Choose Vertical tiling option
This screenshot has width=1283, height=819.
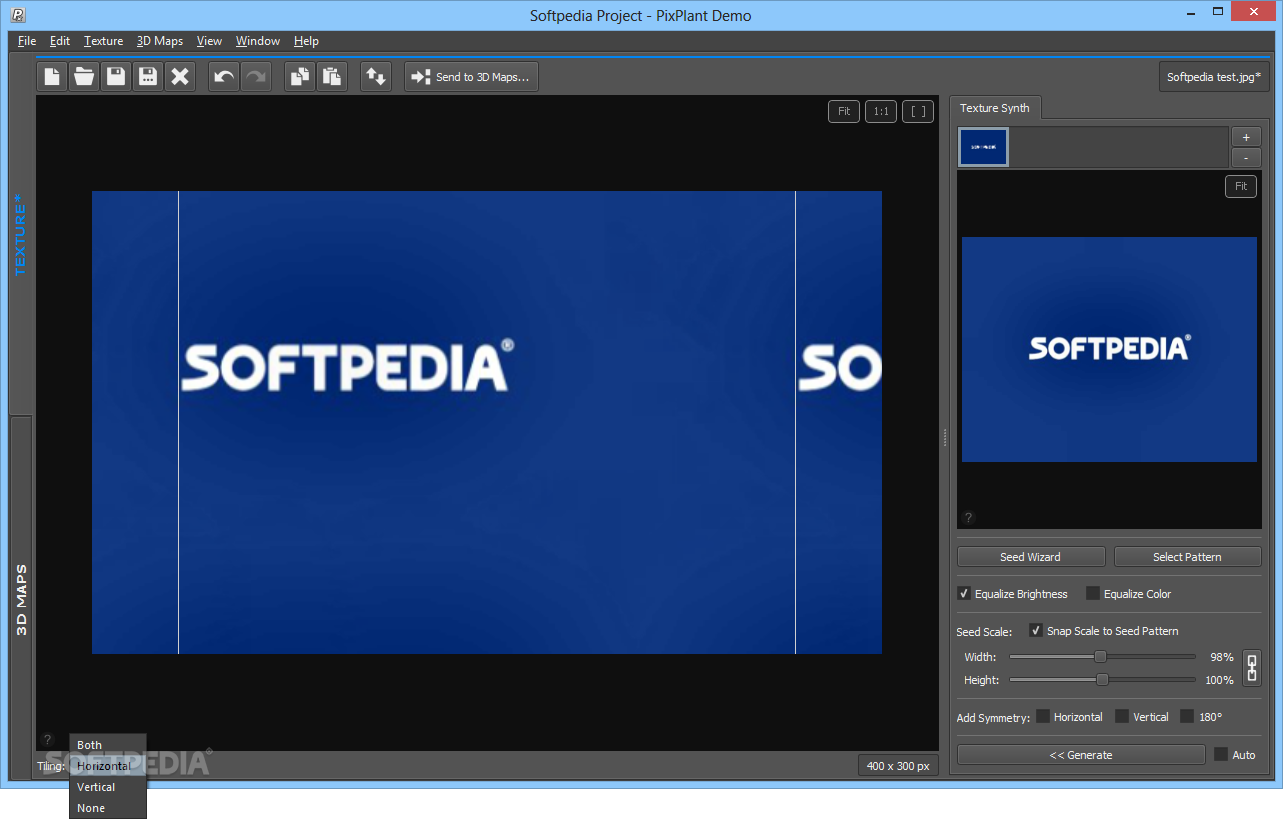(x=108, y=787)
